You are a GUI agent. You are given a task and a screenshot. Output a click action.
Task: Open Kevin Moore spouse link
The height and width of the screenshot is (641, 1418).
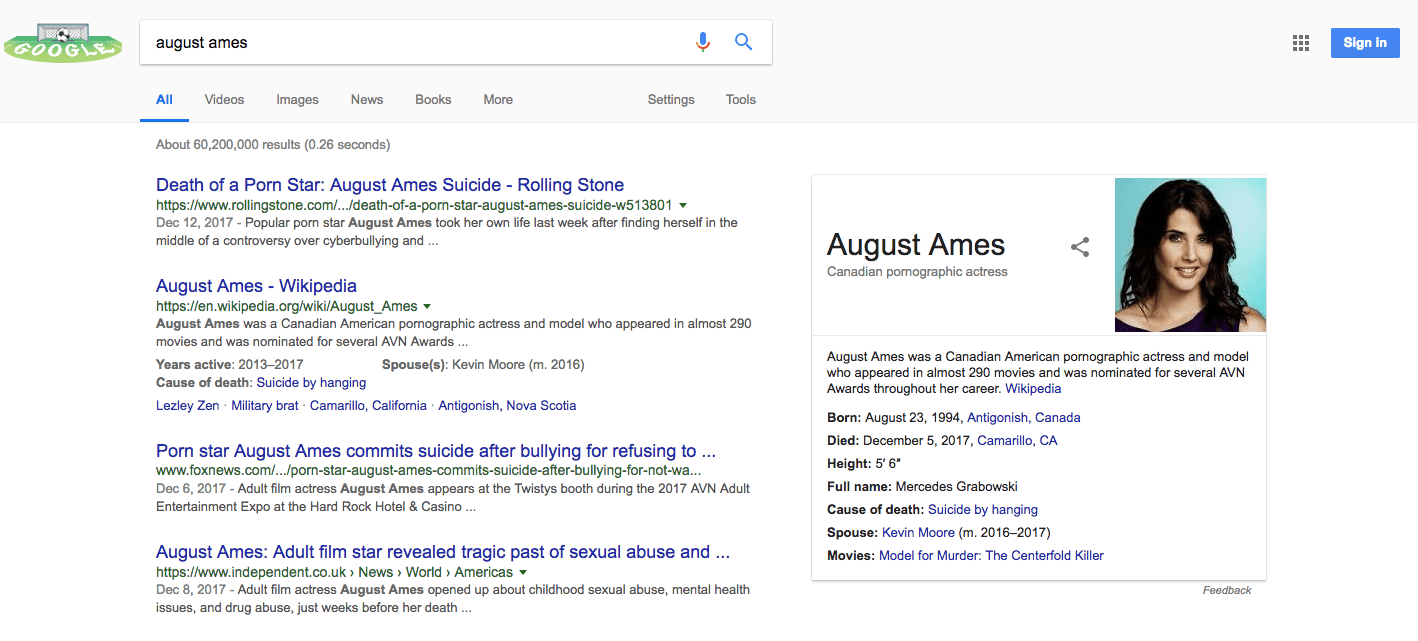pyautogui.click(x=918, y=533)
